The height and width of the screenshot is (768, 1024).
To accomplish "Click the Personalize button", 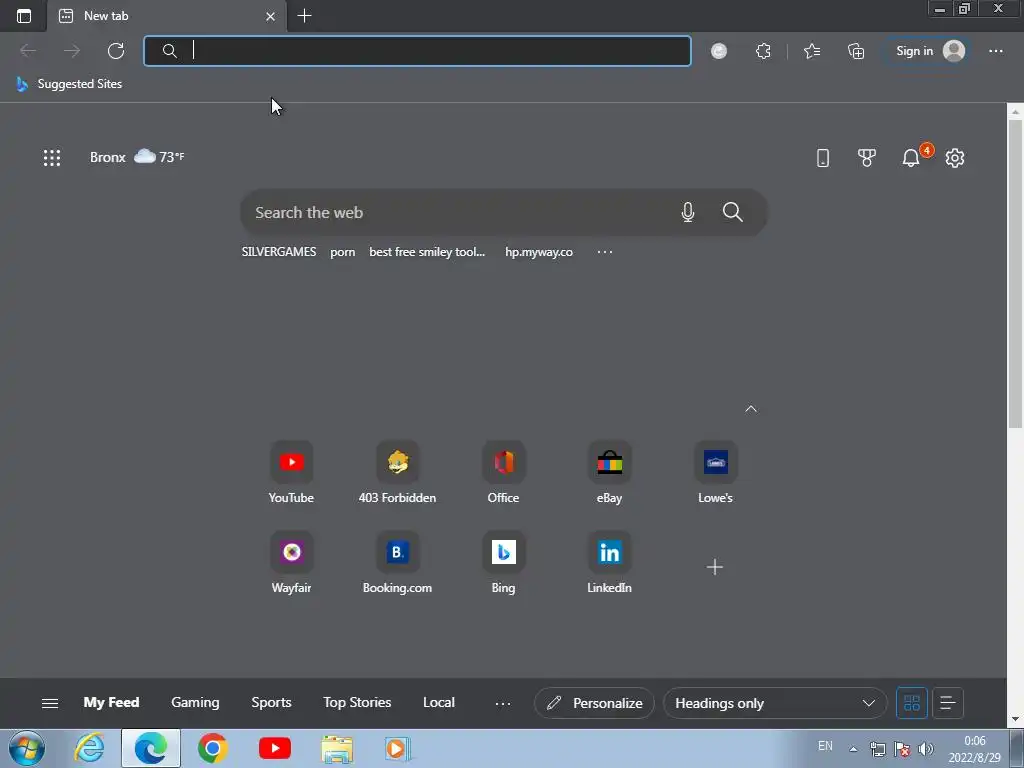I will click(594, 703).
